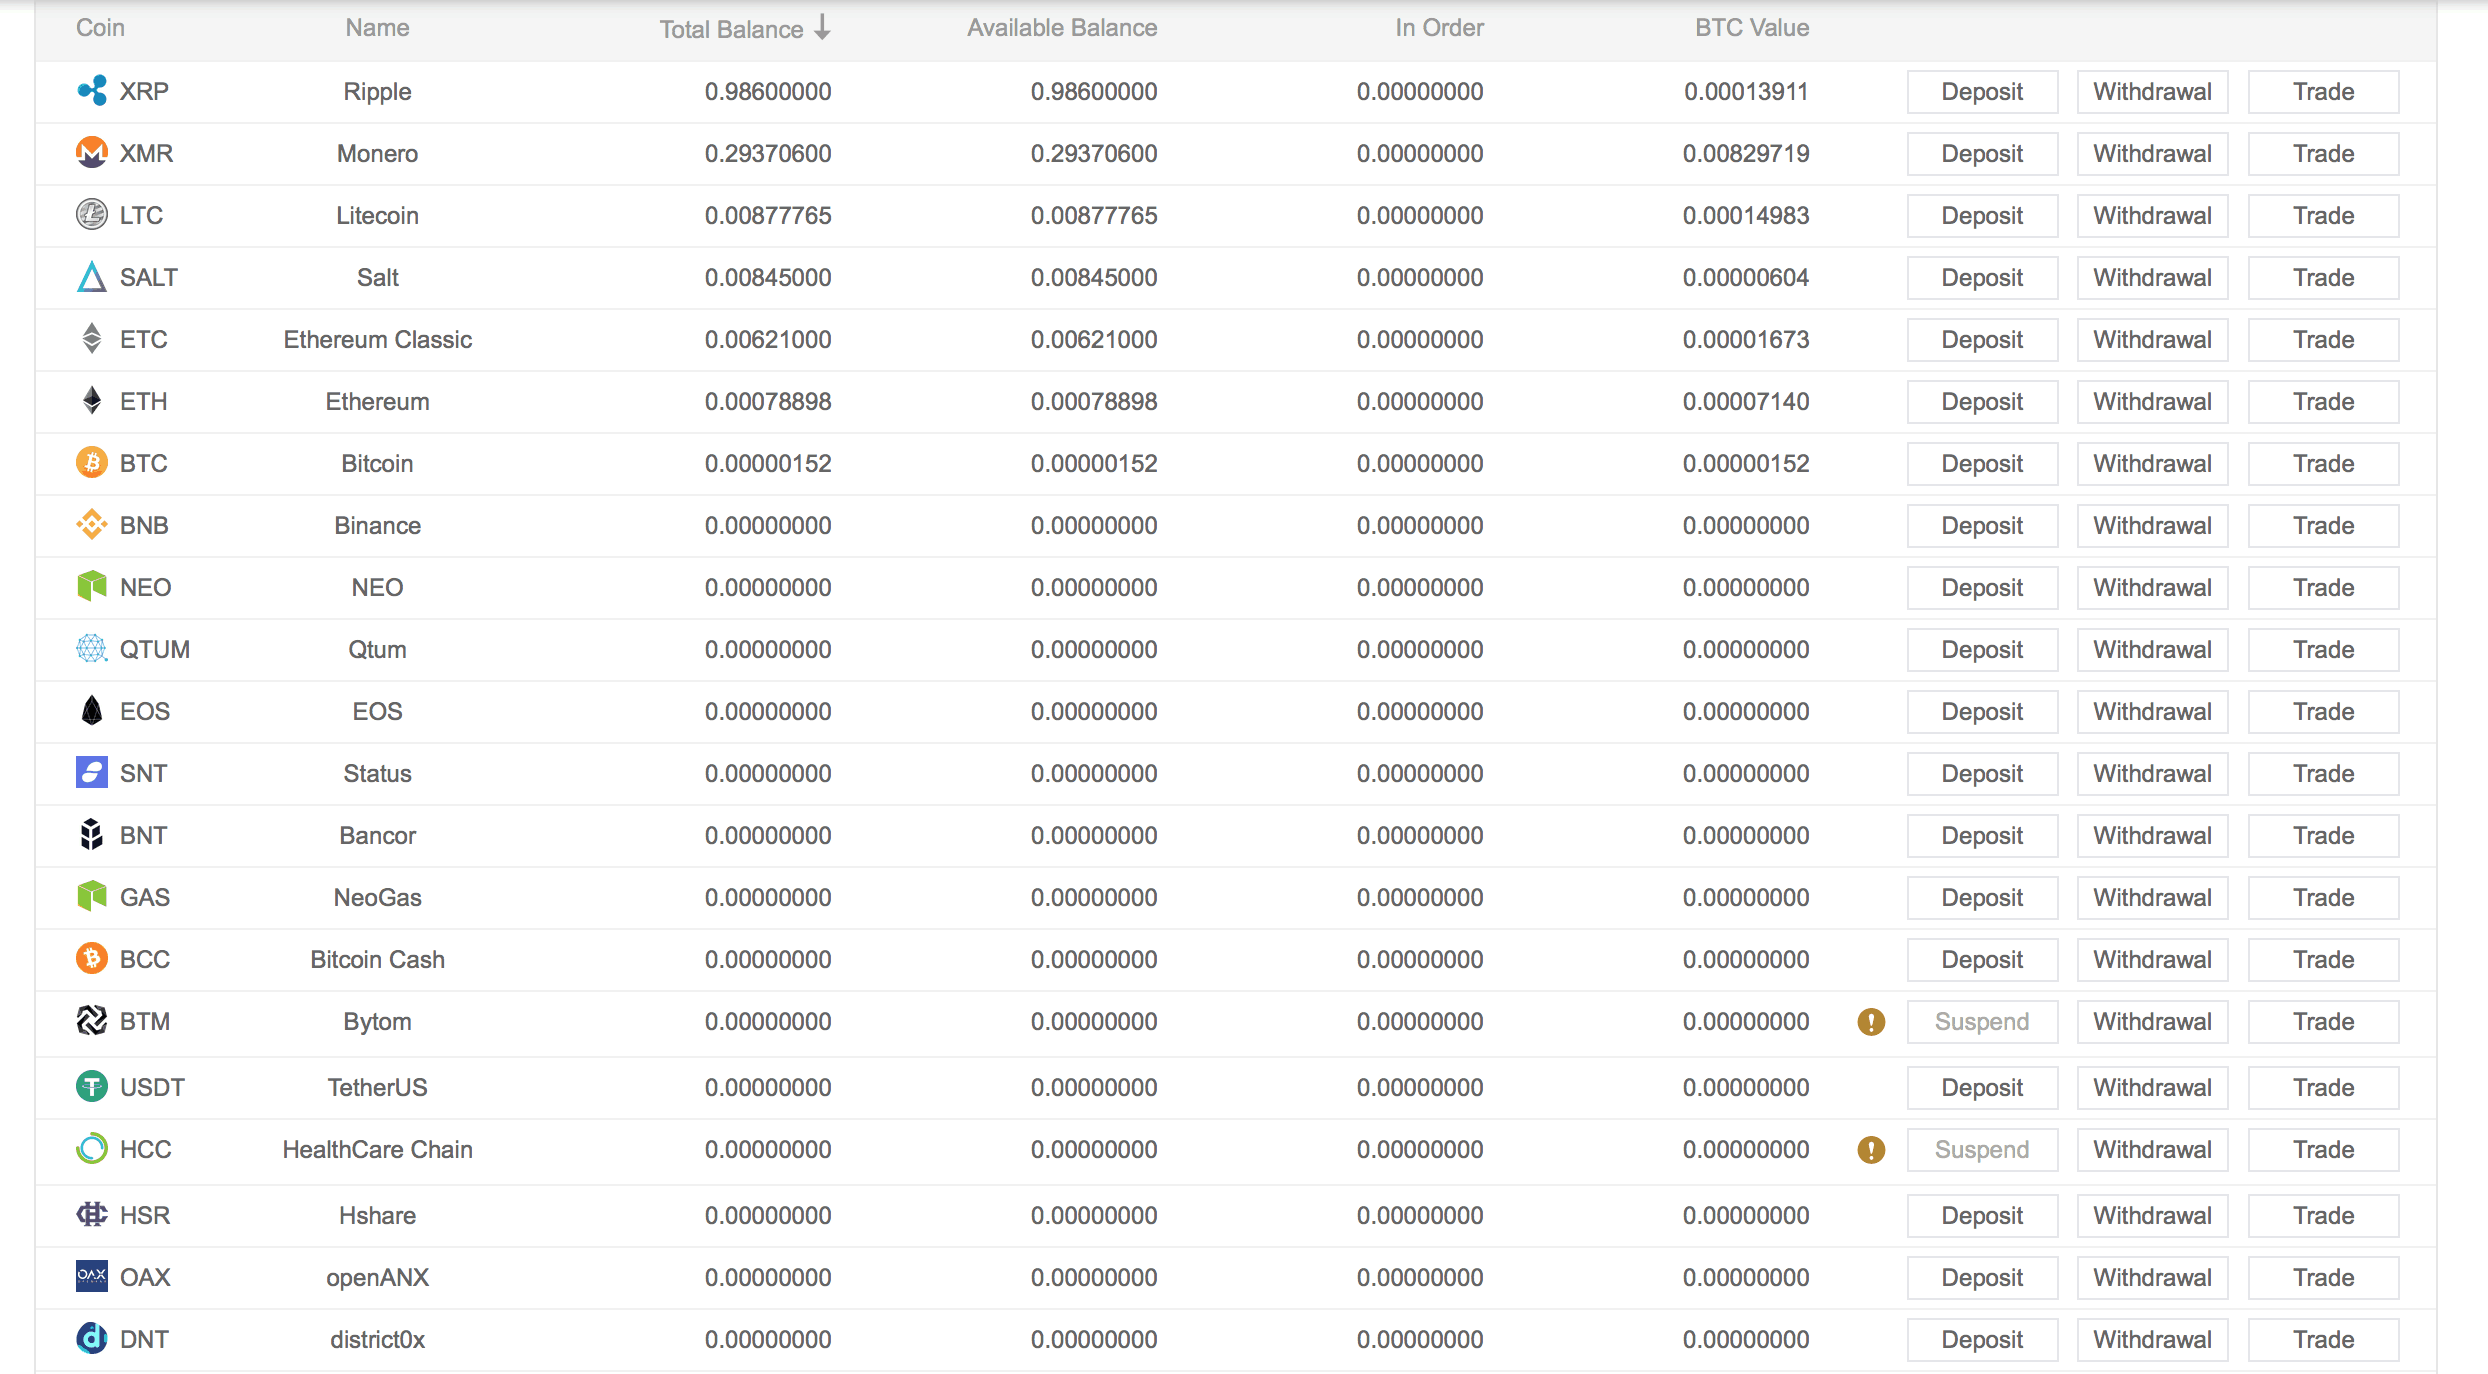Click the Bancor BNT coin icon
The height and width of the screenshot is (1374, 2488).
click(x=92, y=835)
